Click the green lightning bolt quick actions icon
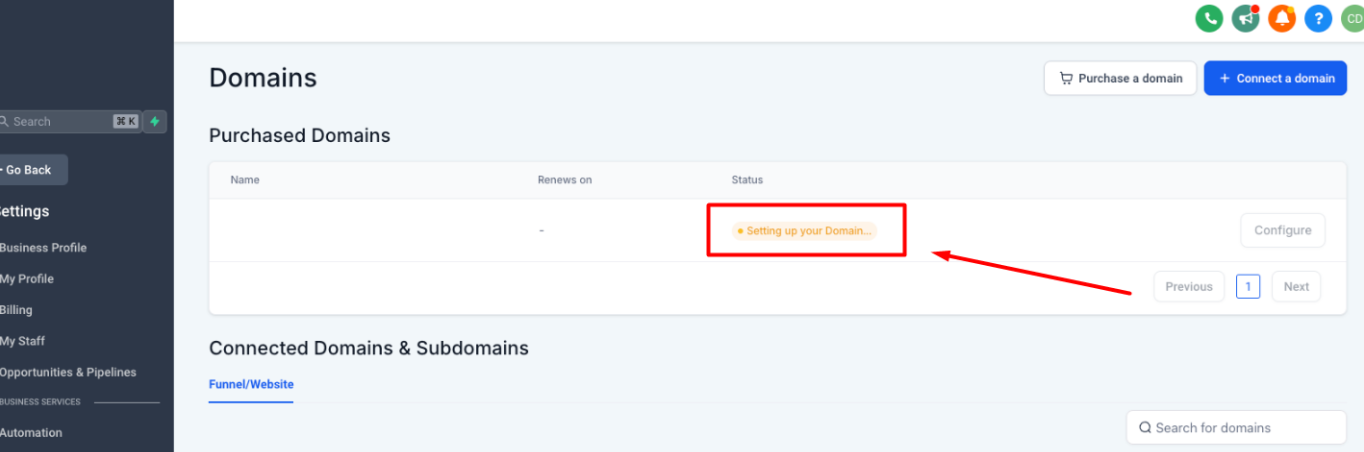The image size is (1364, 452). pos(155,122)
